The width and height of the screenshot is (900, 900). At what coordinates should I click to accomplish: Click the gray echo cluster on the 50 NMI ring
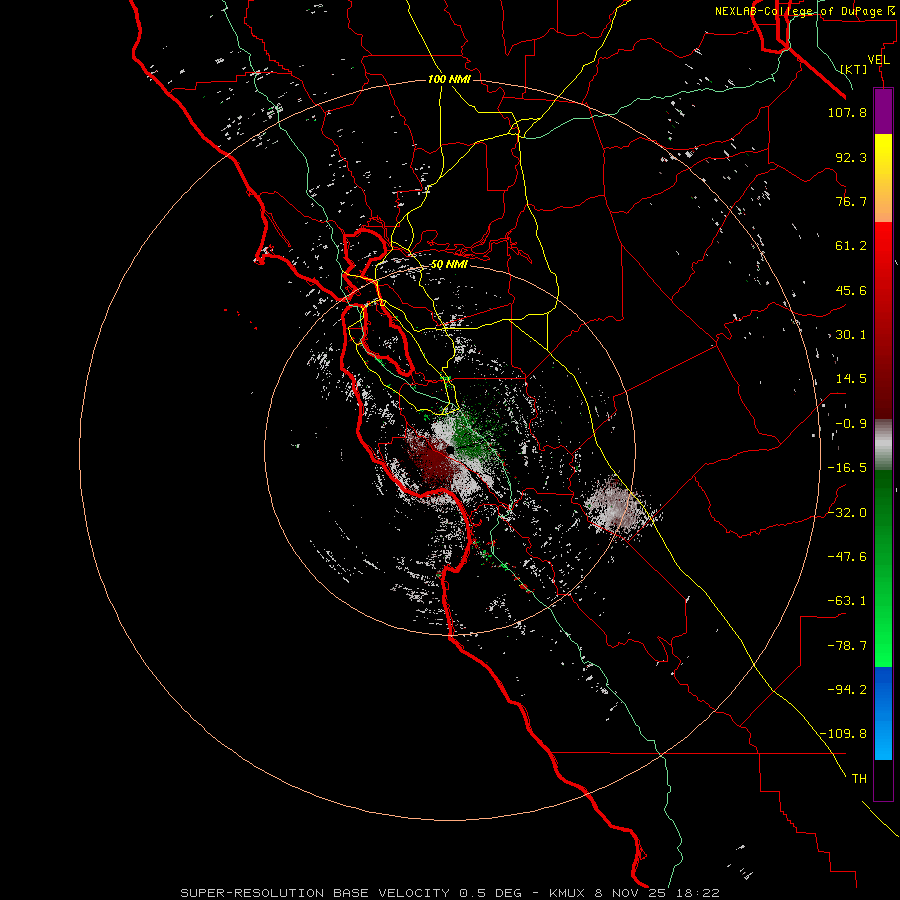[617, 505]
